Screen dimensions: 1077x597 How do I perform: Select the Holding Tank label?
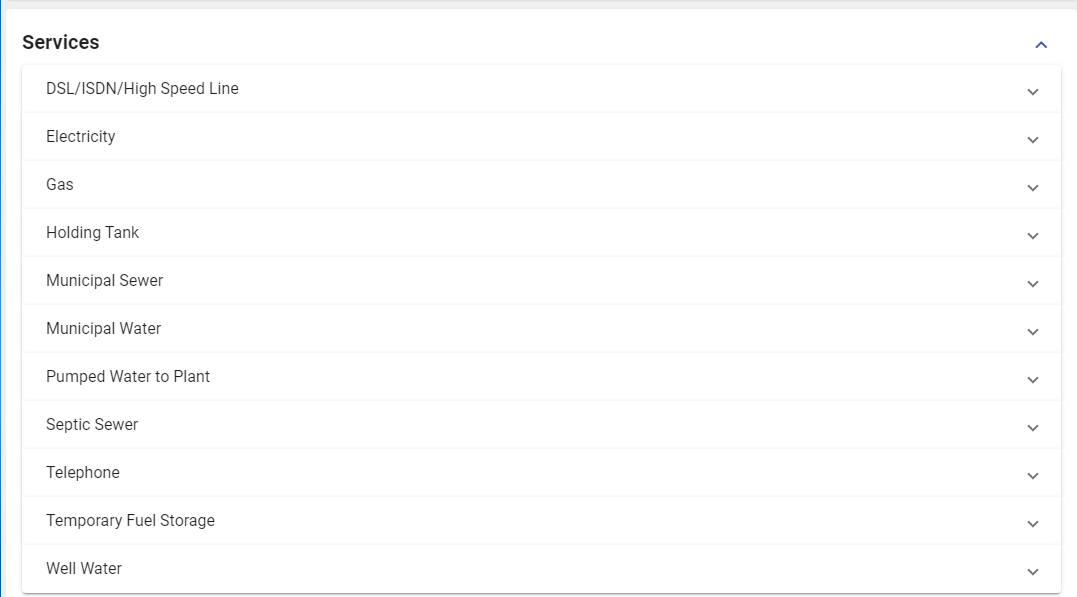92,233
